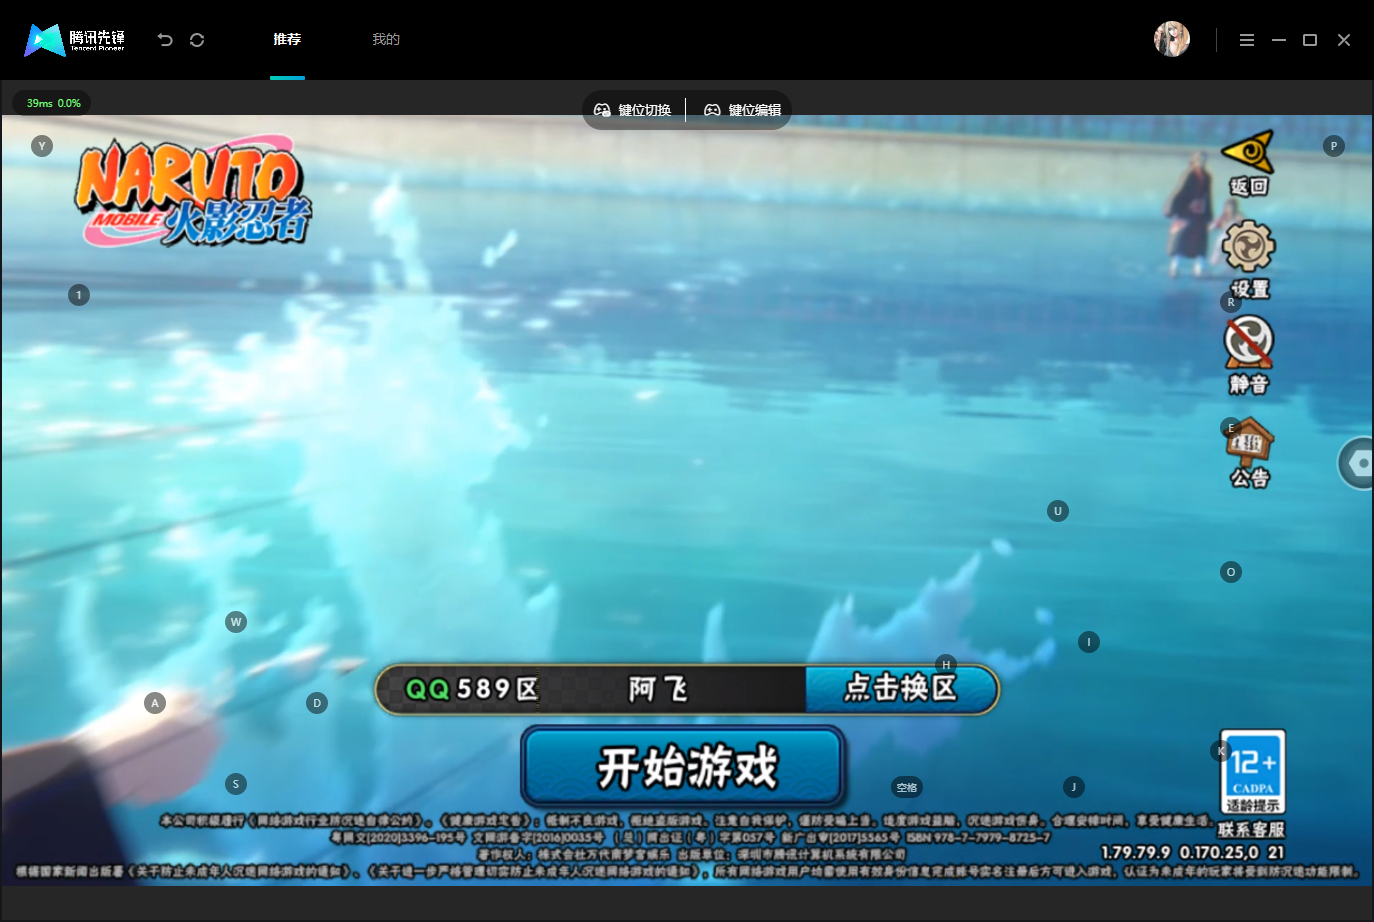
Task: Click the Tencent Pioneer logo
Action: tap(75, 40)
